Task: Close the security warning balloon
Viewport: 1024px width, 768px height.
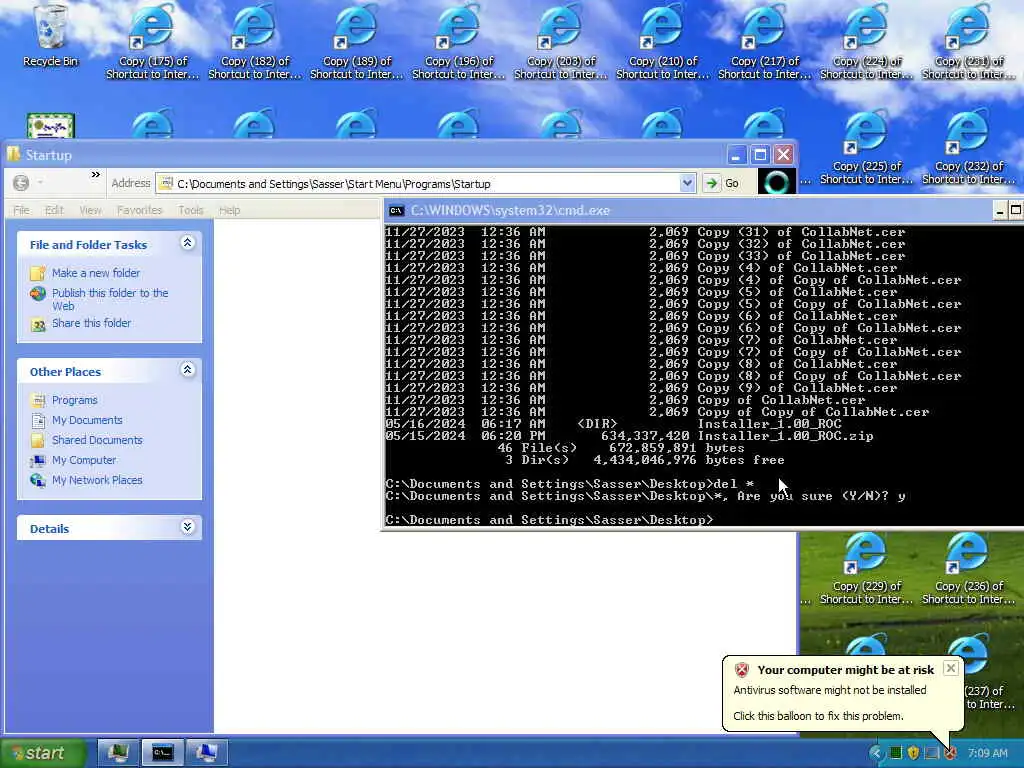Action: [x=951, y=668]
